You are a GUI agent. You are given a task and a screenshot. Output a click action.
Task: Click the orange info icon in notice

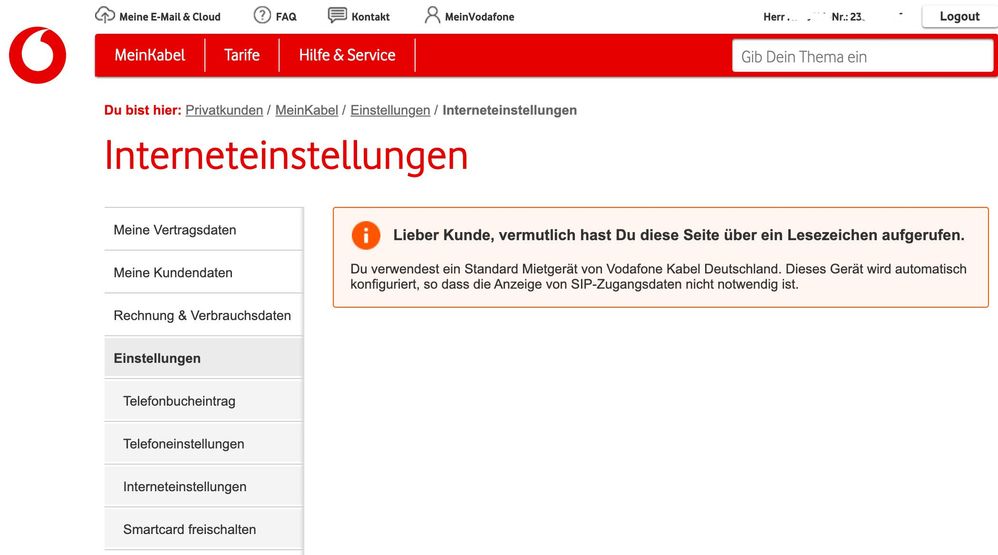(x=366, y=235)
